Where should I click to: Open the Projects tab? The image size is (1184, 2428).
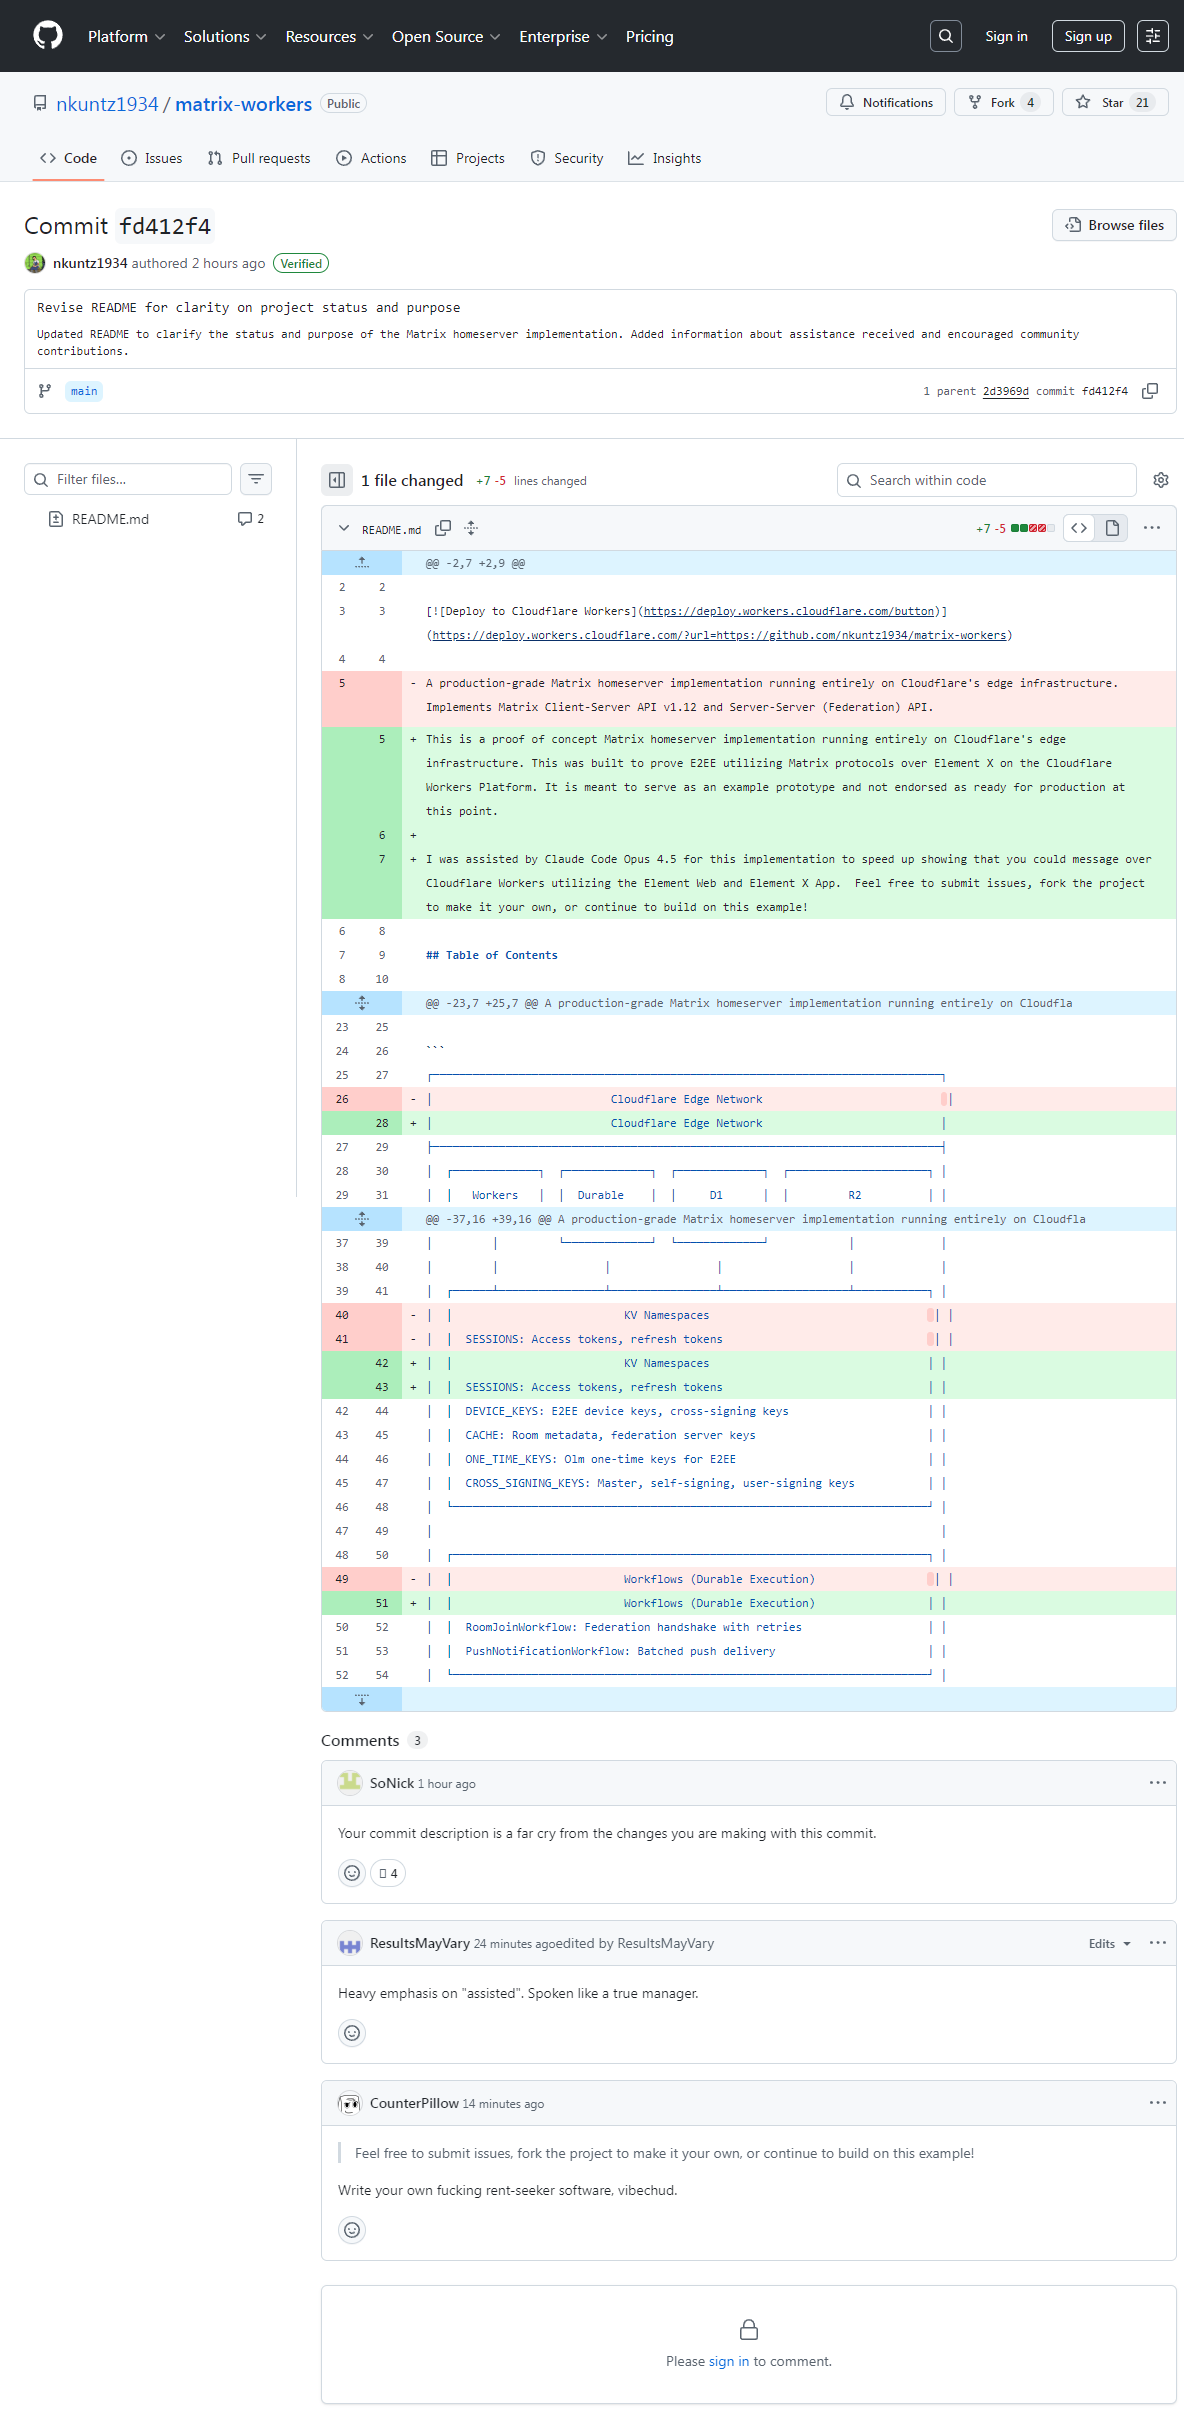tap(468, 158)
